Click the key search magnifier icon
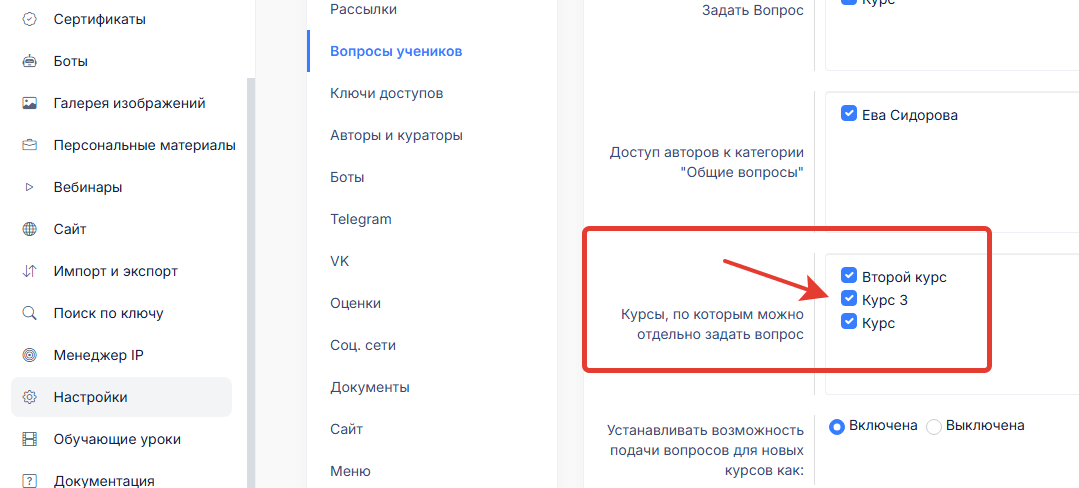Viewport: 1079px width, 488px height. tap(30, 313)
